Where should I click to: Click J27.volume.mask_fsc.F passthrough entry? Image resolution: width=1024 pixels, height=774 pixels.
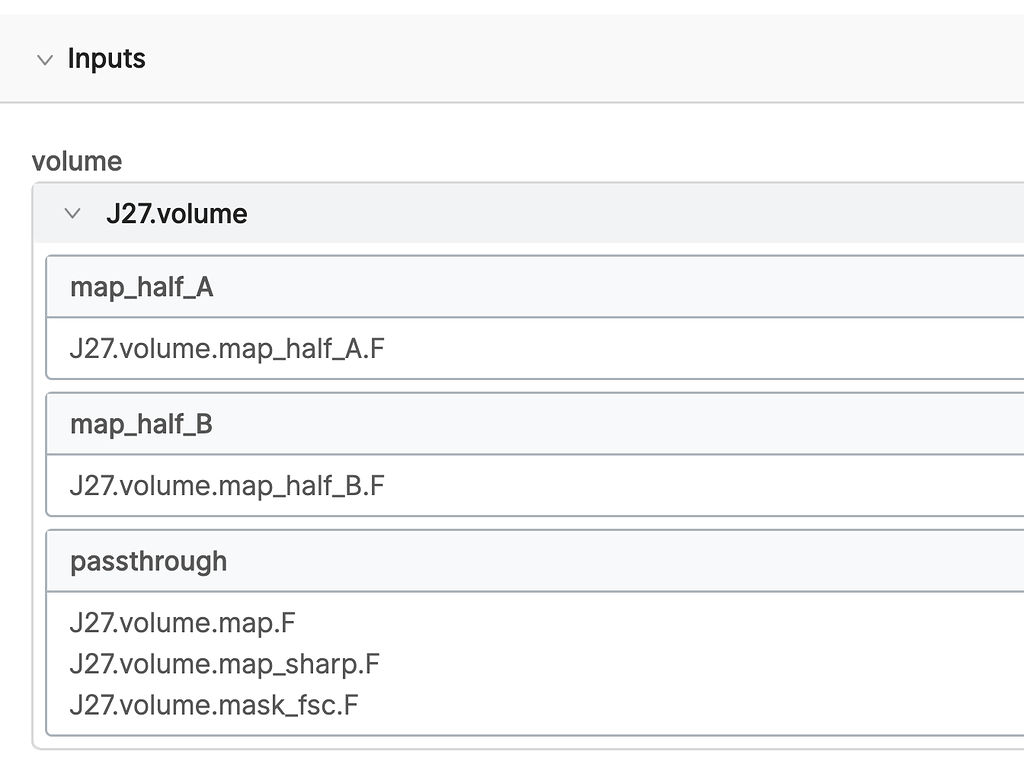[214, 705]
